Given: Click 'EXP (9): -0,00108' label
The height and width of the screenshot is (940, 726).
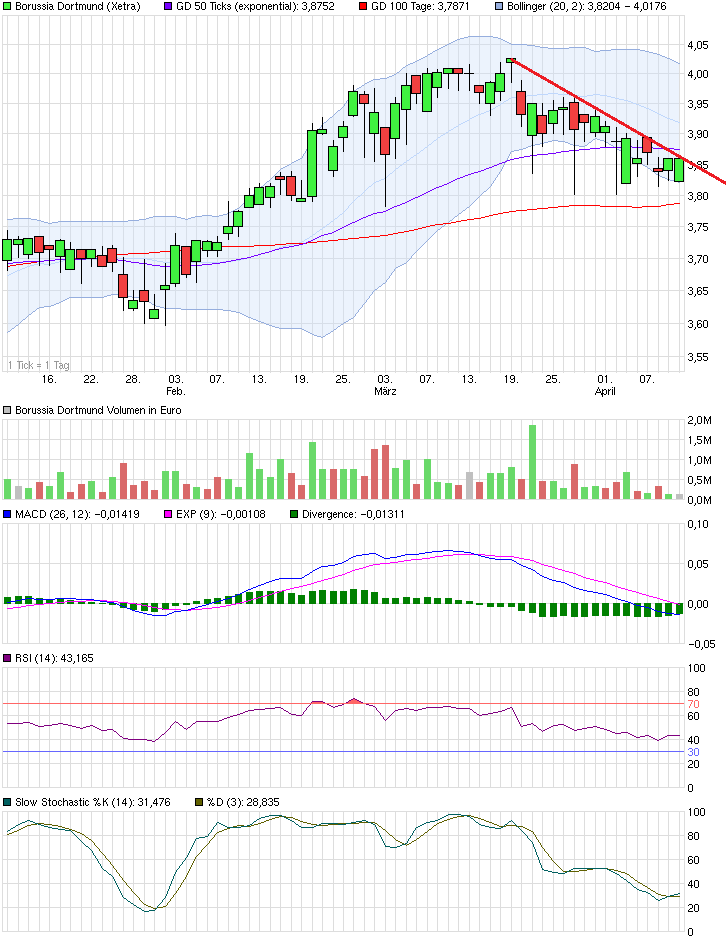Looking at the screenshot, I should 221,514.
